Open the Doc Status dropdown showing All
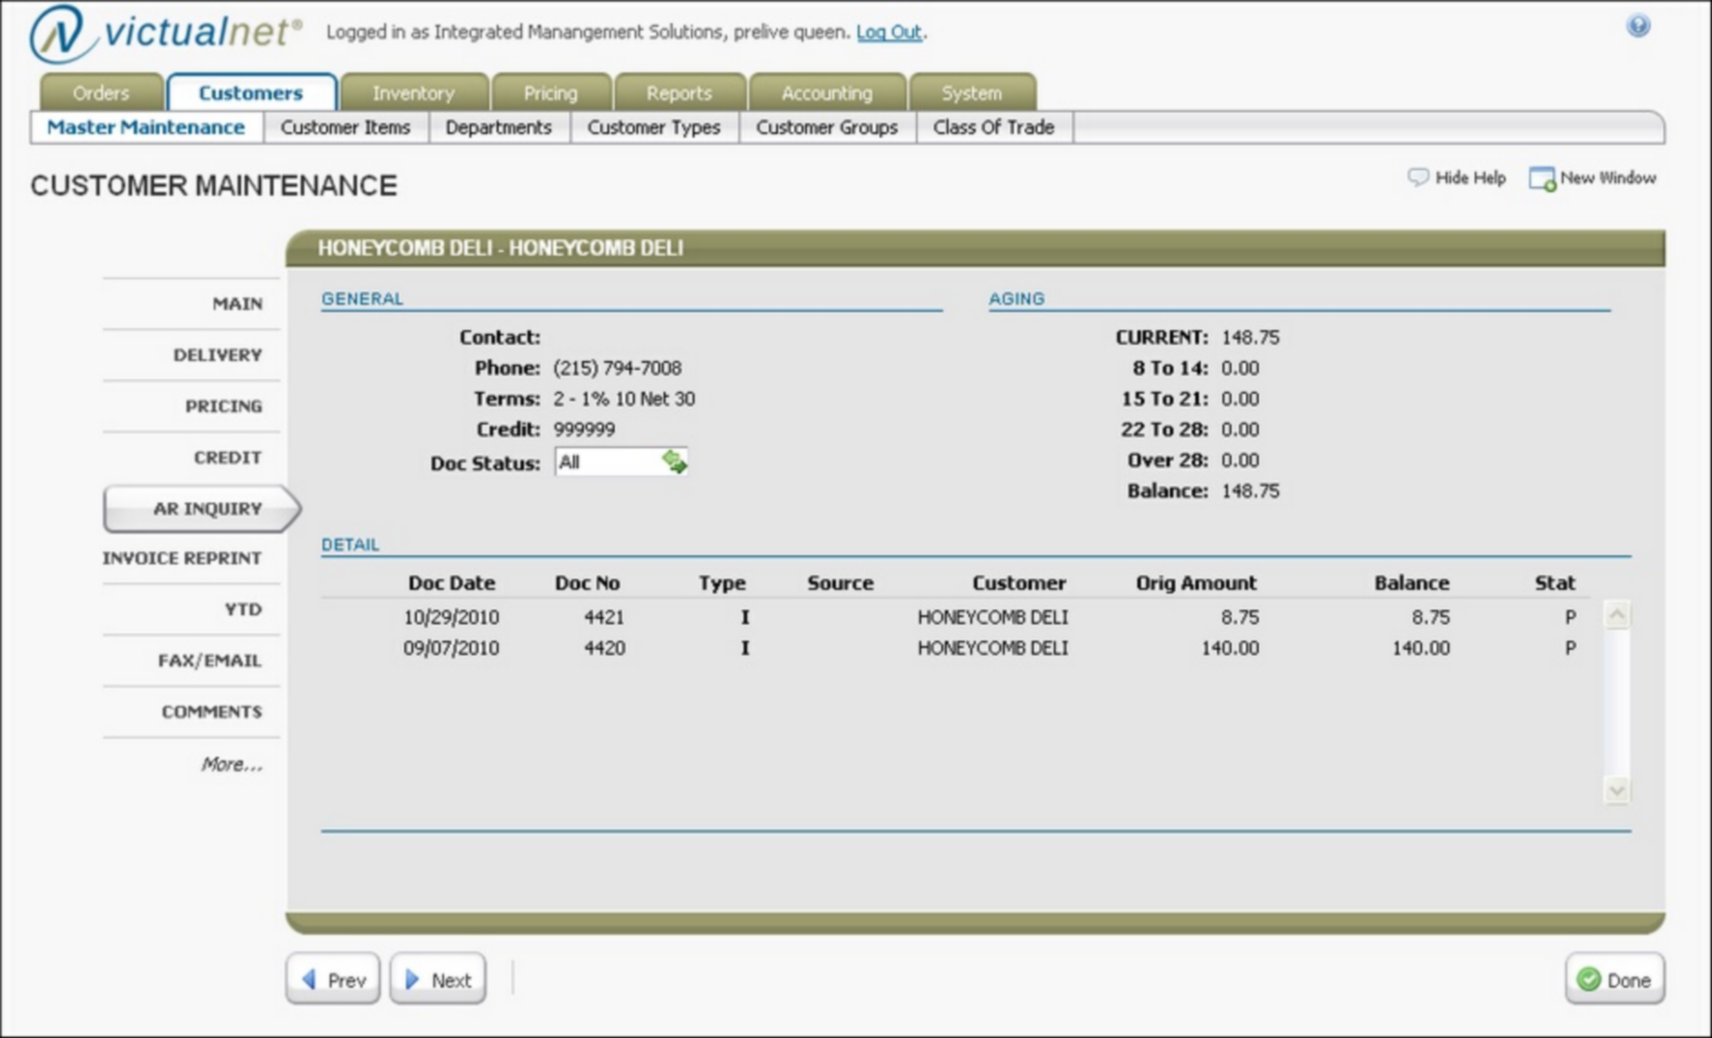 621,462
